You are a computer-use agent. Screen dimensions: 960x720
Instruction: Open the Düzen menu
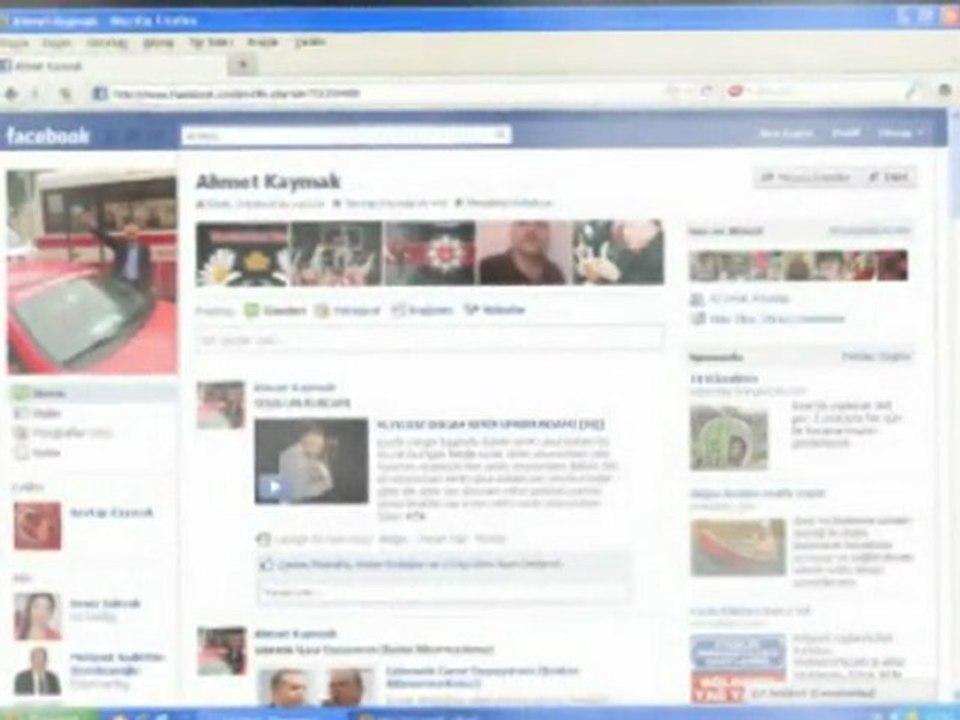point(56,43)
